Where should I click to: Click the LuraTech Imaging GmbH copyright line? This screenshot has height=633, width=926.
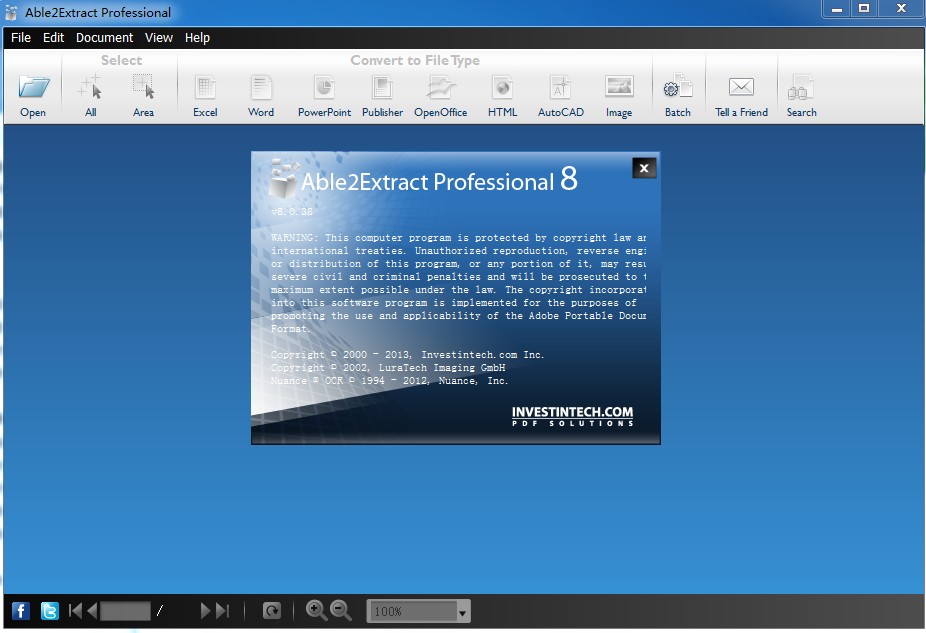[x=388, y=367]
